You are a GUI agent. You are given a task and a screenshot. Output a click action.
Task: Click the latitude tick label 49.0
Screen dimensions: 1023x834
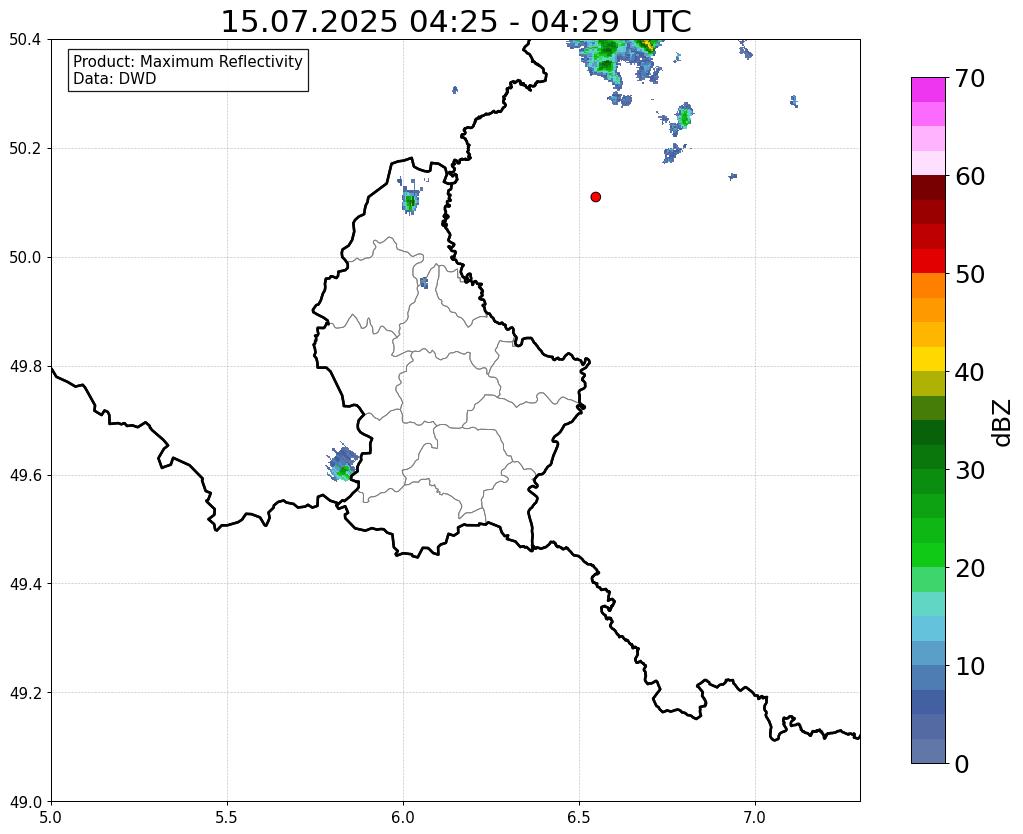25,801
